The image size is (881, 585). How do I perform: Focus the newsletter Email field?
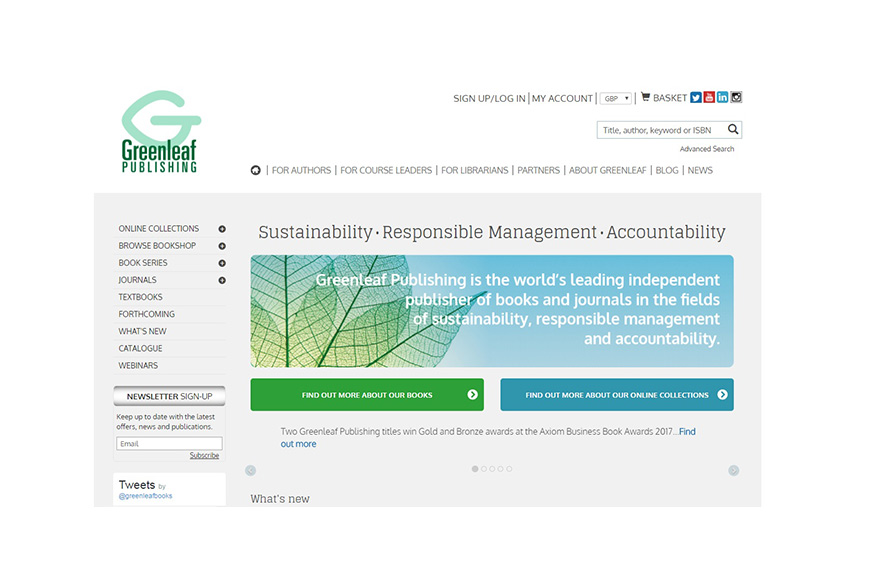[x=169, y=443]
